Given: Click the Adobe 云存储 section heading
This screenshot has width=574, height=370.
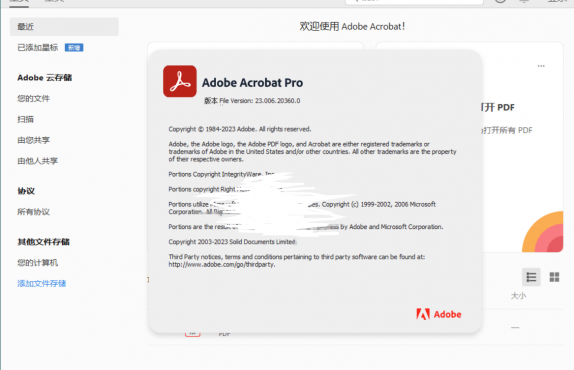Looking at the screenshot, I should pyautogui.click(x=45, y=78).
